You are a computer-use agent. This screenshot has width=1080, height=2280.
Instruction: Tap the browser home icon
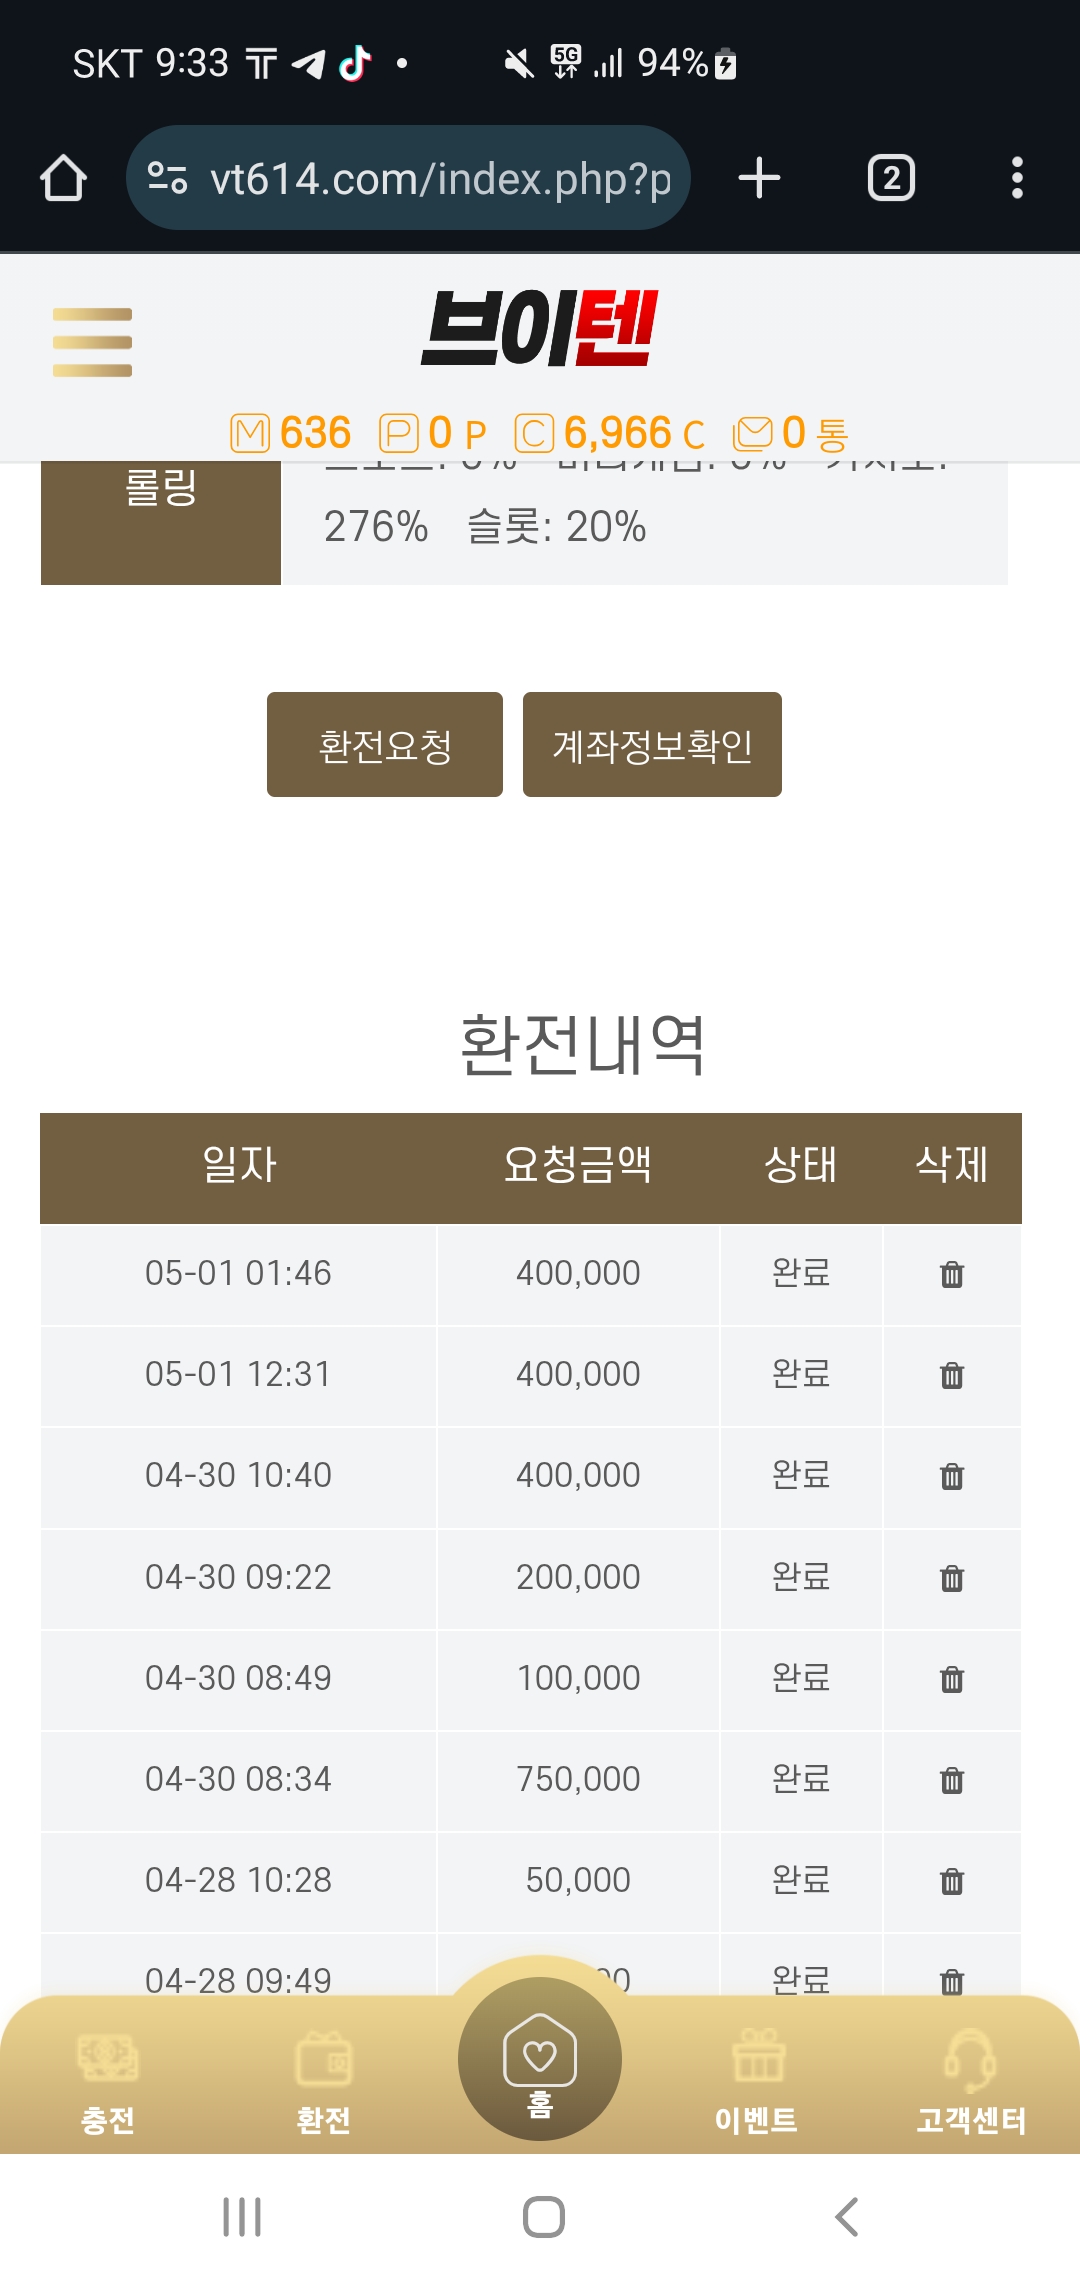point(63,179)
